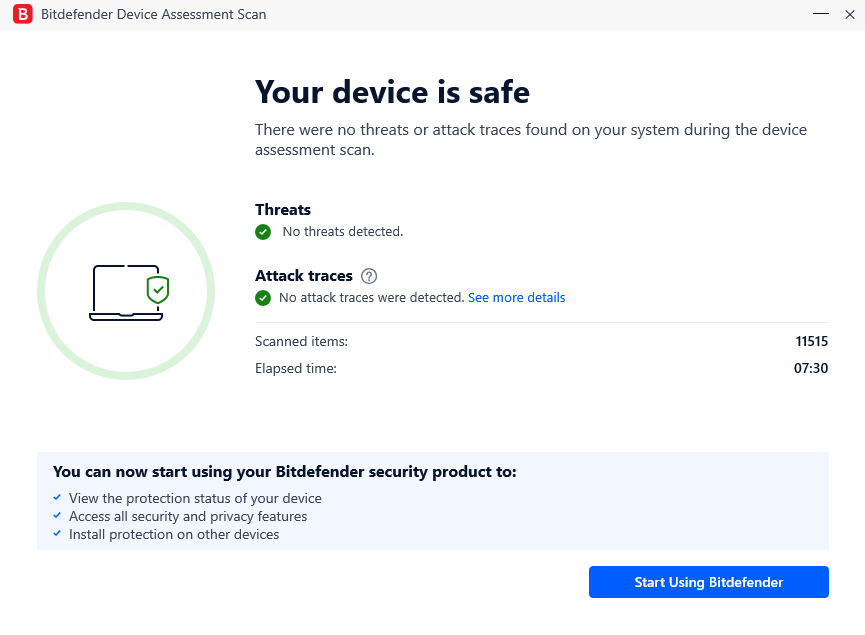This screenshot has height=635, width=865.
Task: Click the Threats section heading
Action: point(283,210)
